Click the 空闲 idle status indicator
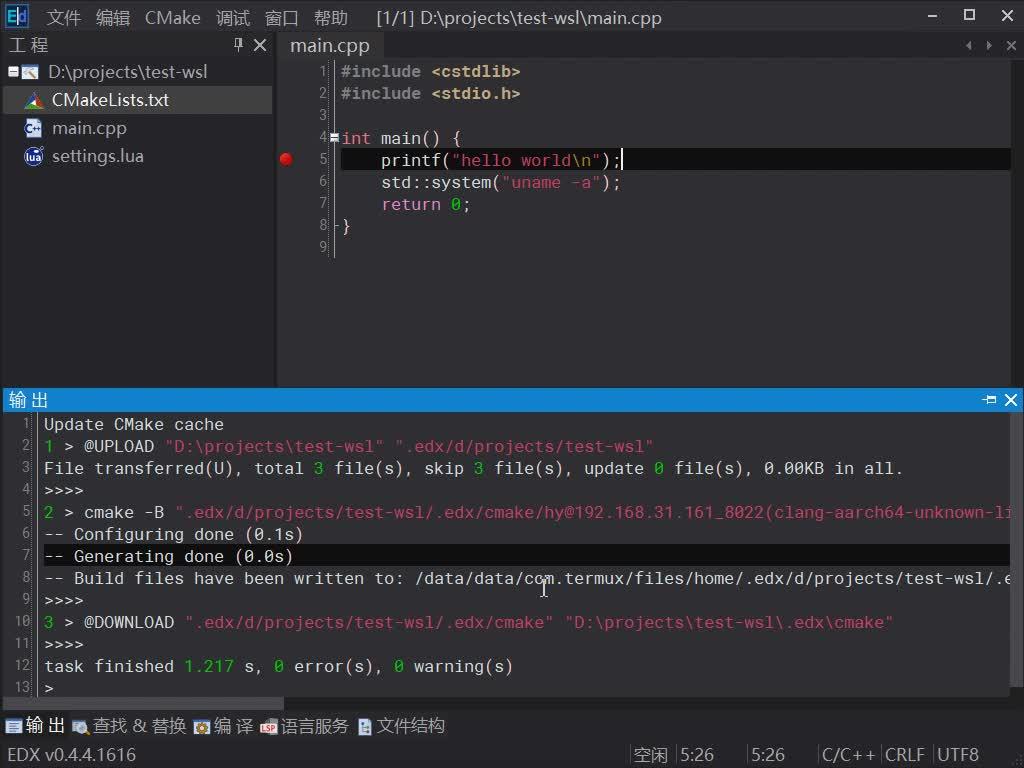Viewport: 1024px width, 768px height. (650, 755)
